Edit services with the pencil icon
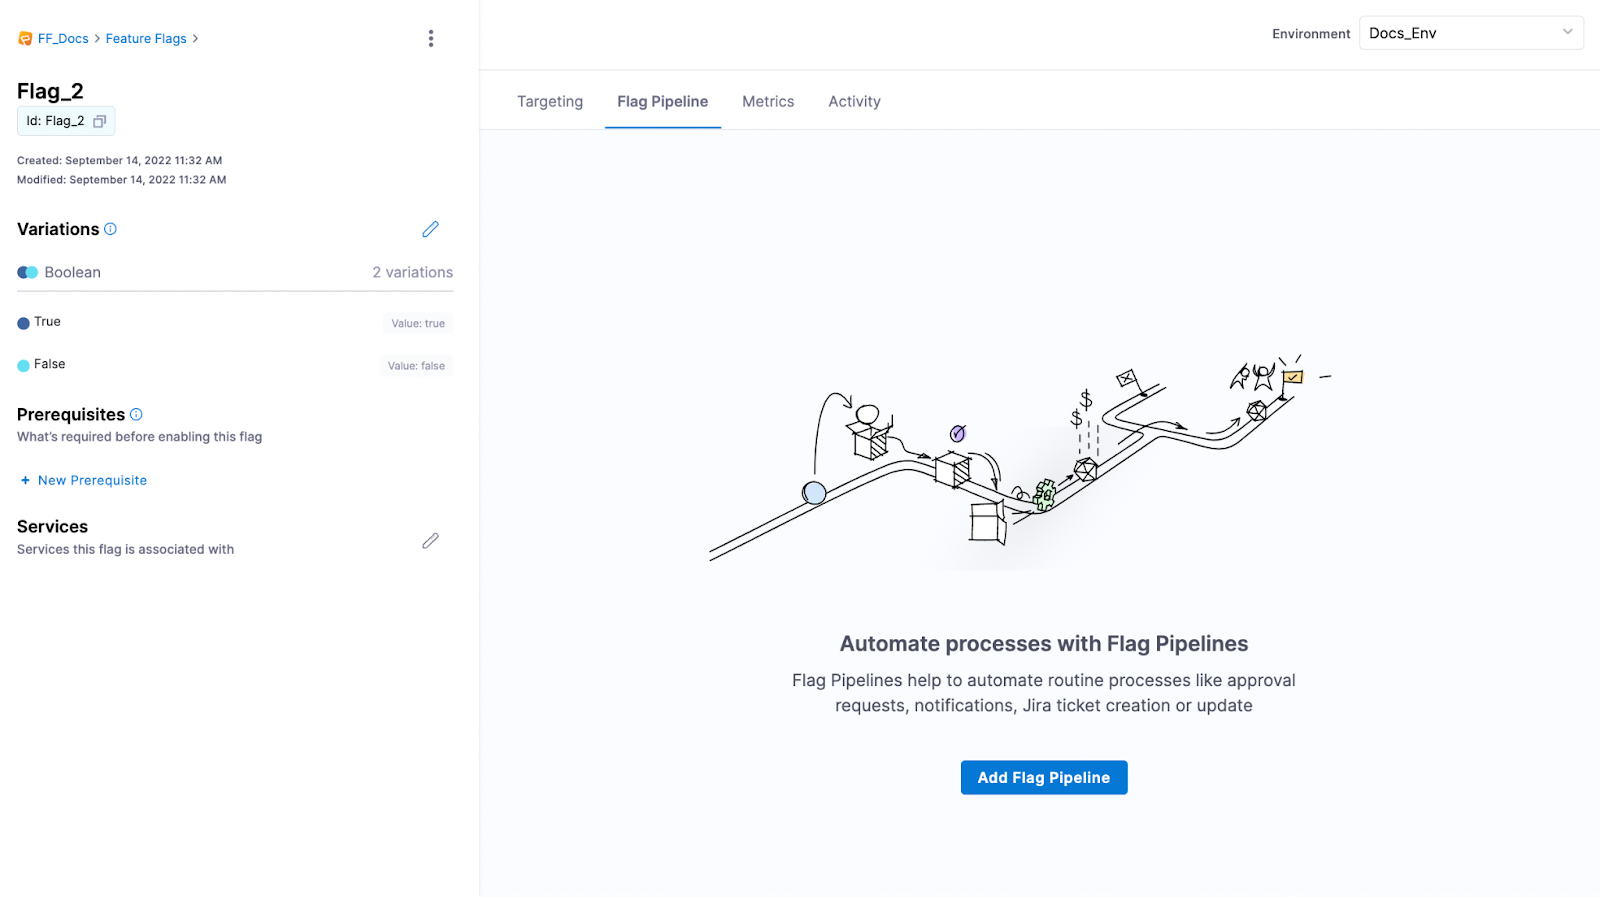Viewport: 1600px width, 897px height. point(430,541)
